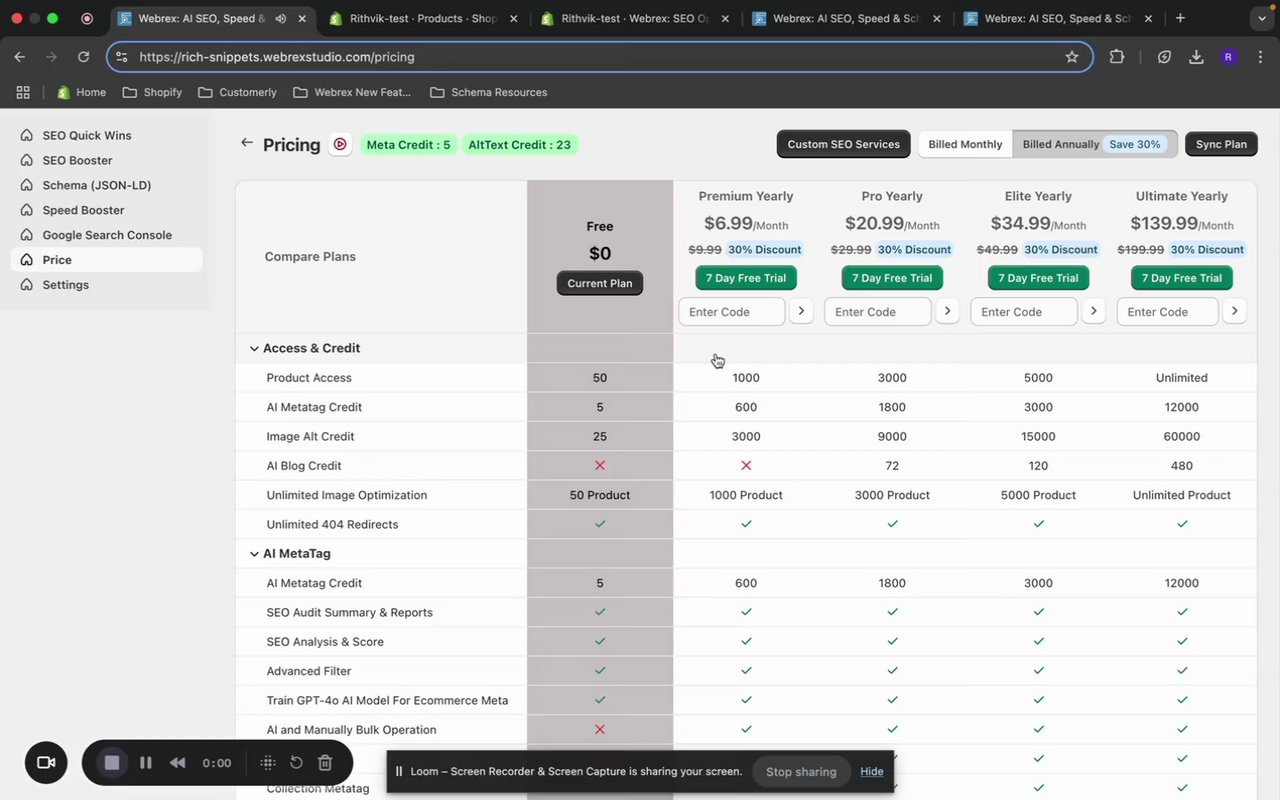
Task: Open the Shopify bookmarks folder
Action: (x=152, y=92)
